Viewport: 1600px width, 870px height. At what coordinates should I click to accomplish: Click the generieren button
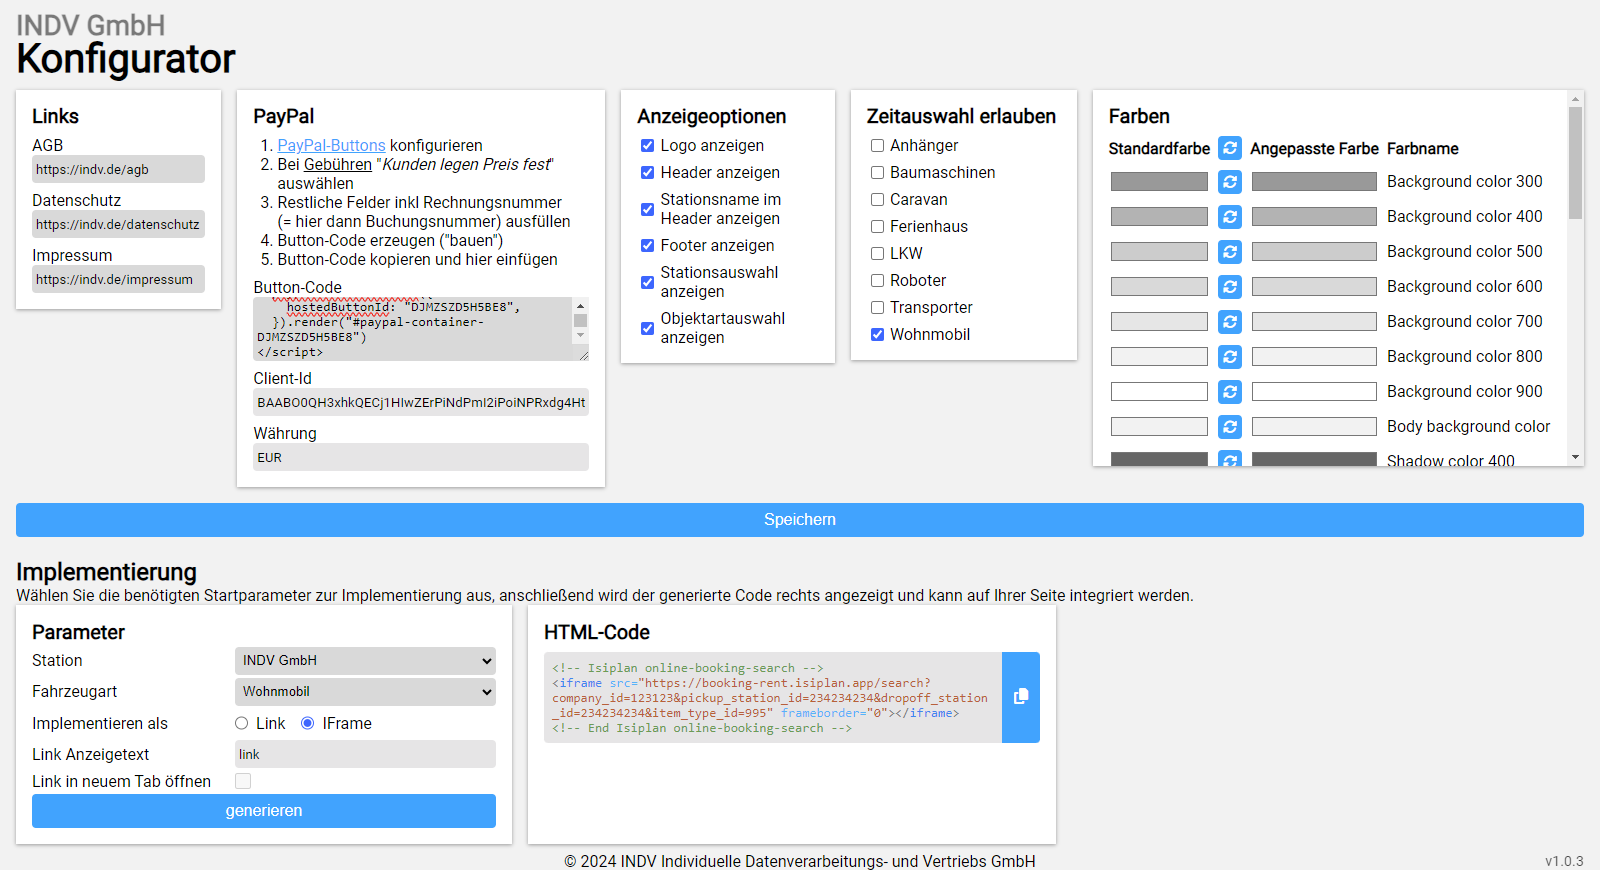point(264,811)
